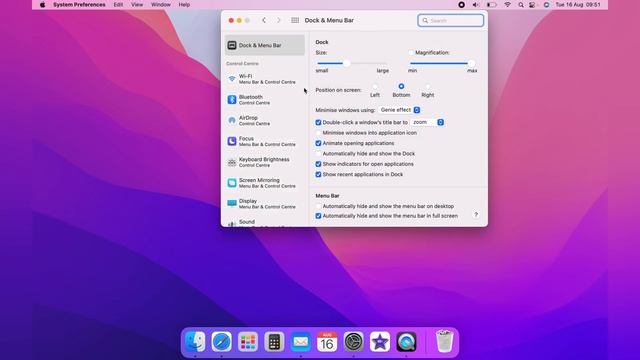Screen dimensions: 640x360
Task: Open Launchpad in the Dock
Action: click(248, 342)
